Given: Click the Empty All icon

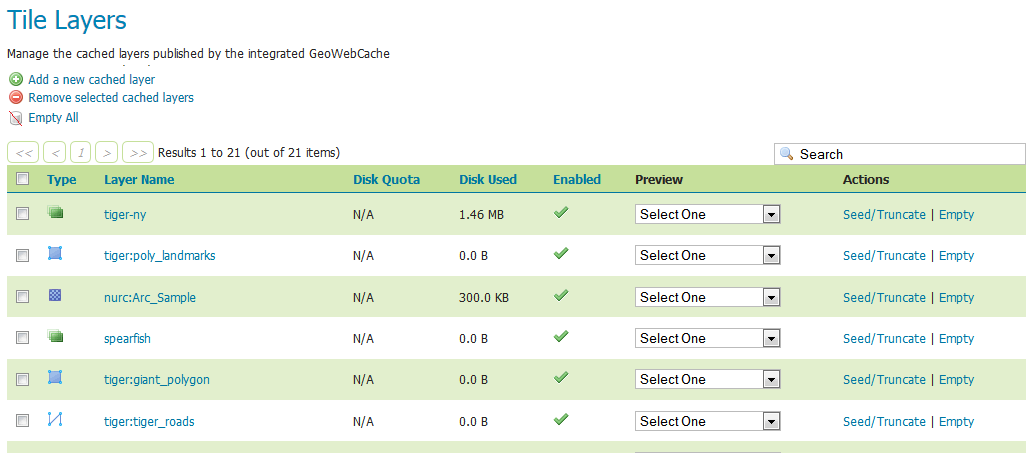Looking at the screenshot, I should click(x=15, y=118).
